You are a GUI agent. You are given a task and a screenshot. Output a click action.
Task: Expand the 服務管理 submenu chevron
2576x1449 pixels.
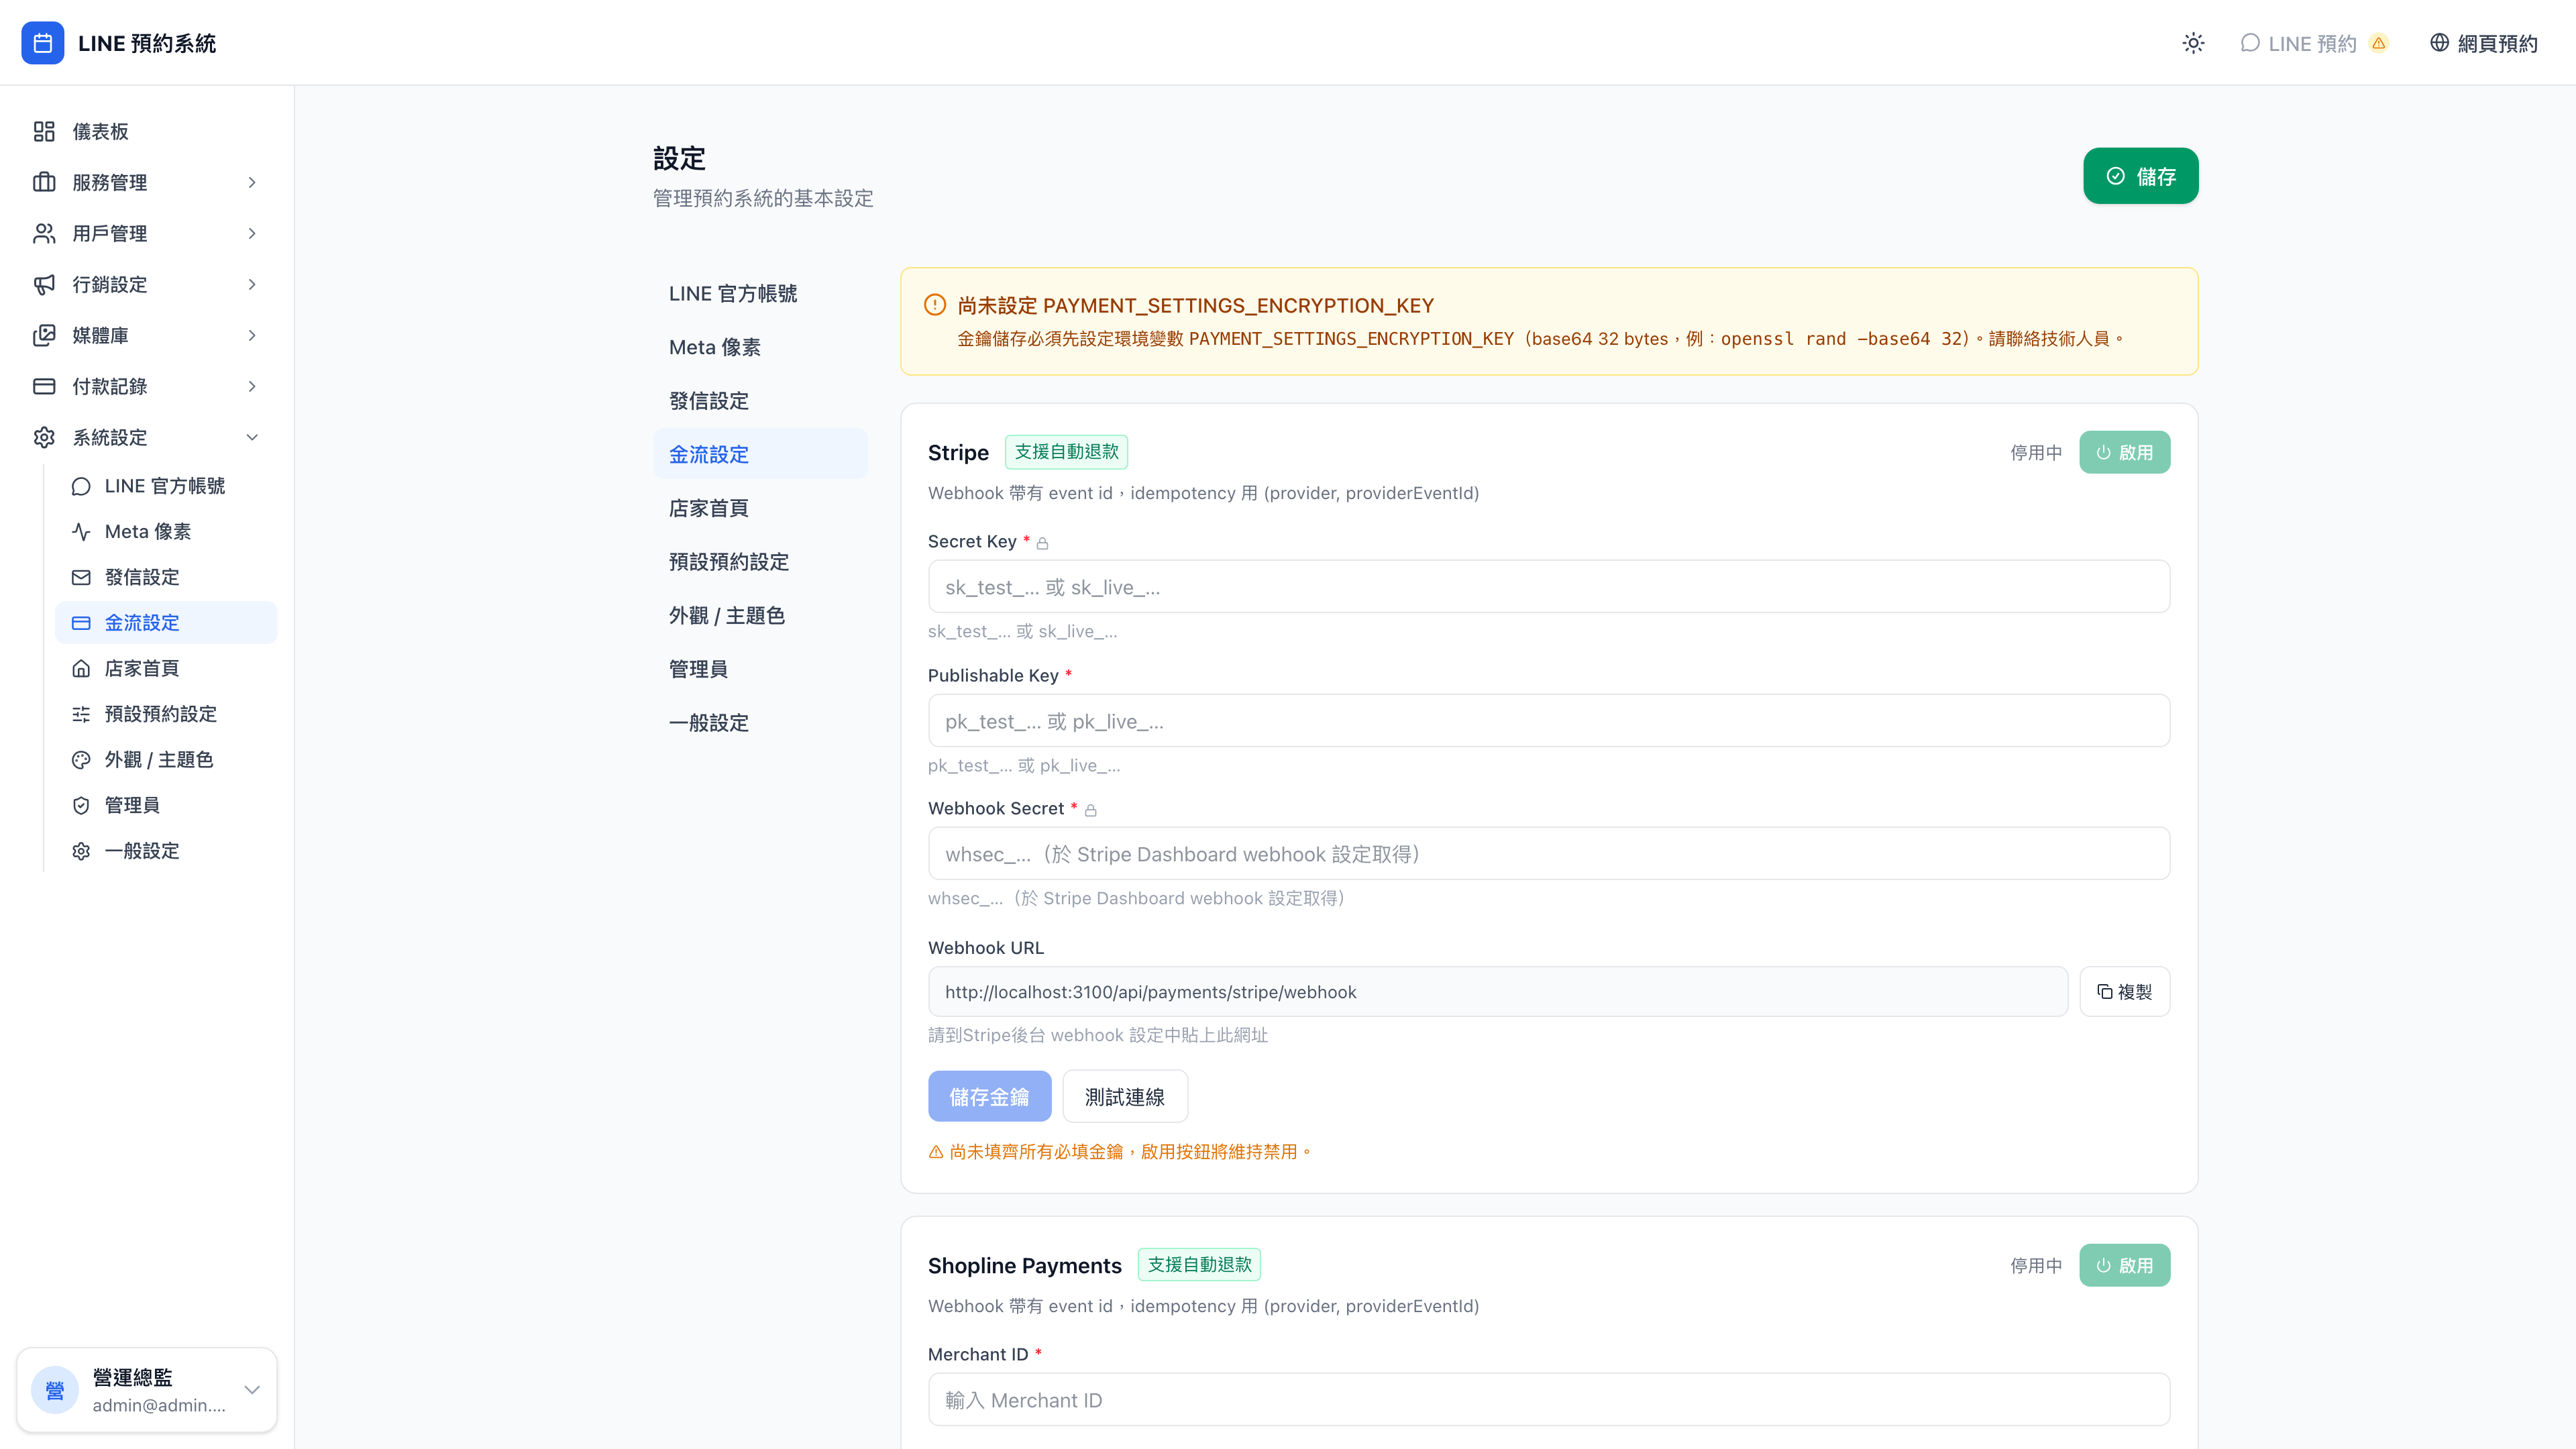click(x=252, y=182)
